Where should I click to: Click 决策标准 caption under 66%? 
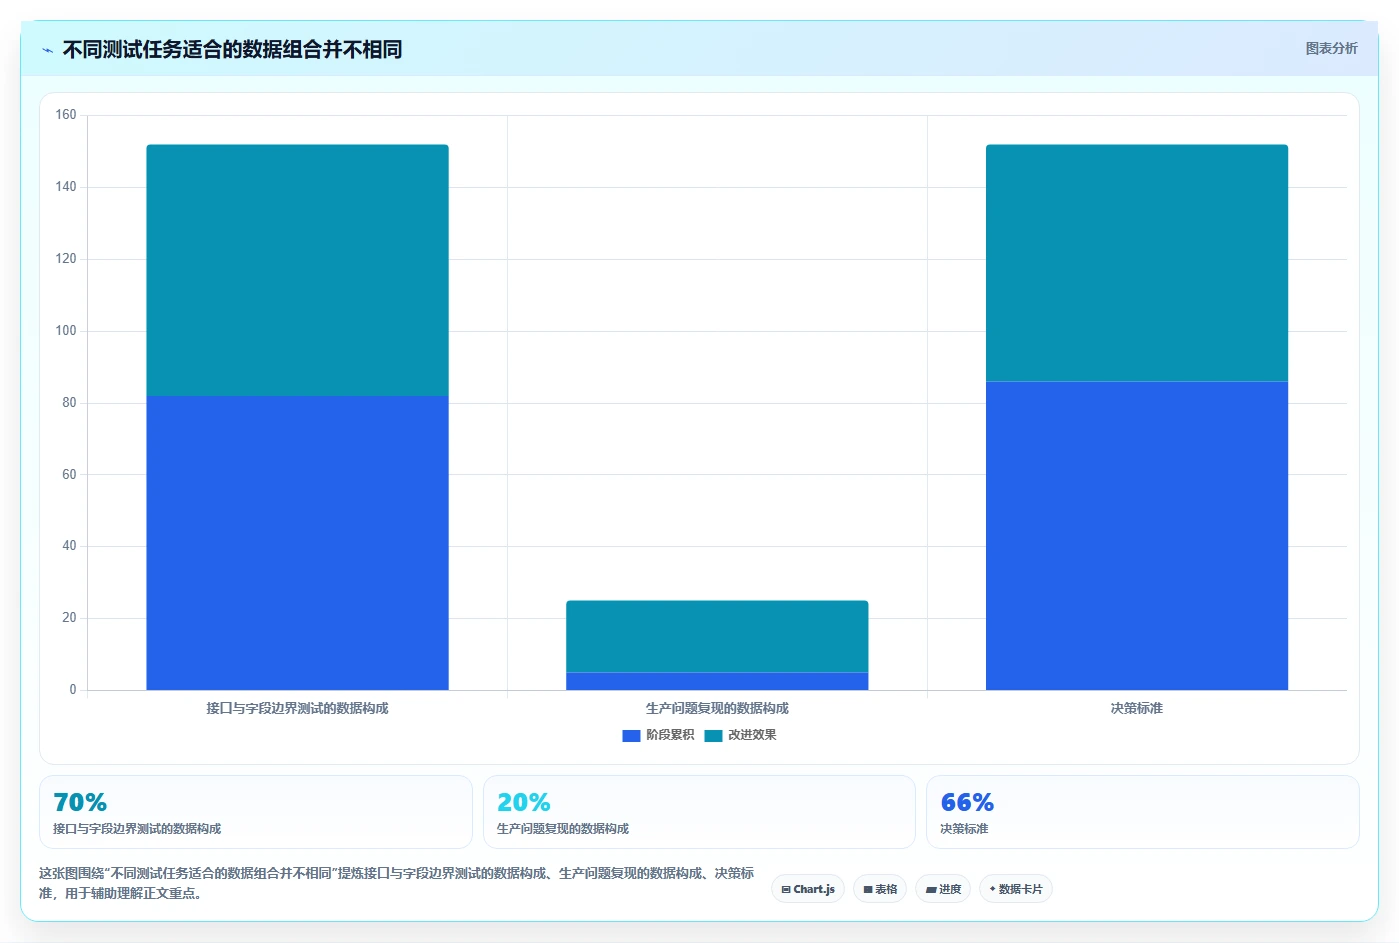[964, 829]
